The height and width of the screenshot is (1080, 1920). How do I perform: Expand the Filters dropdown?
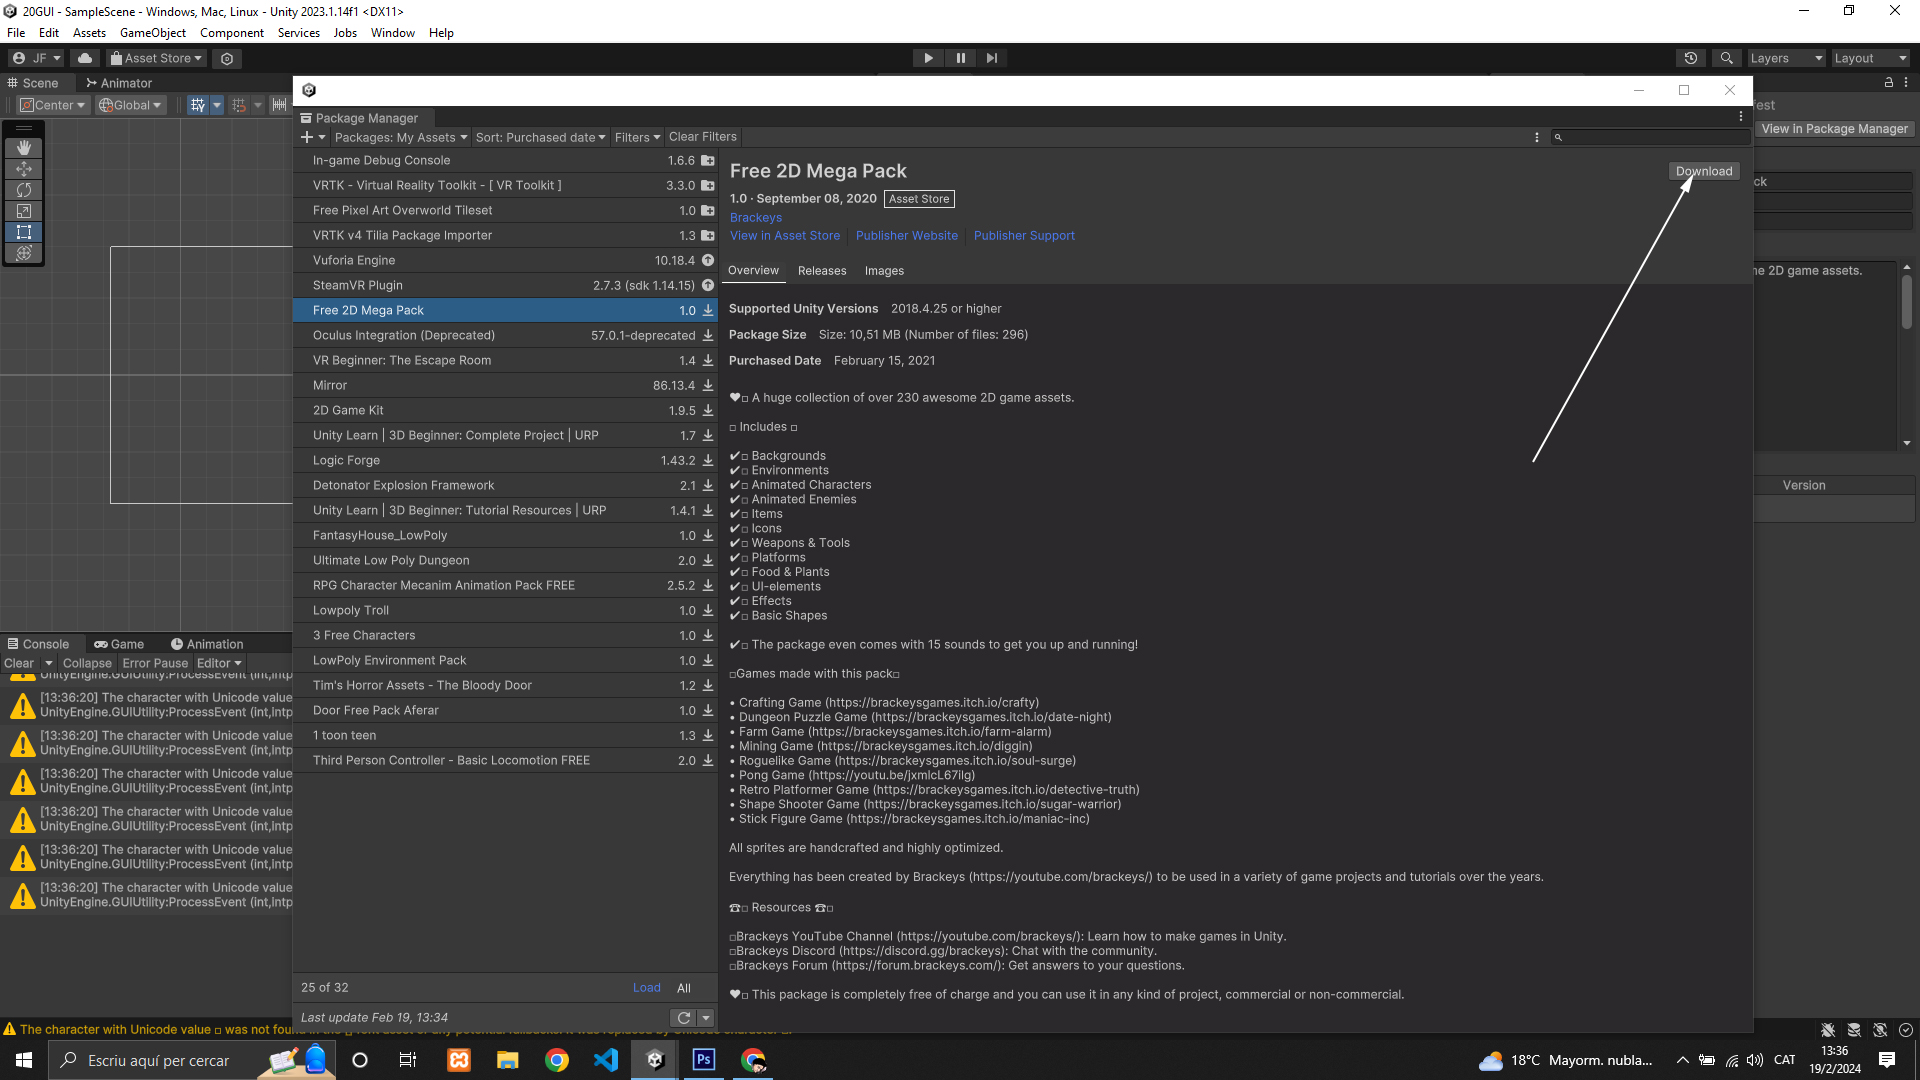pyautogui.click(x=637, y=137)
